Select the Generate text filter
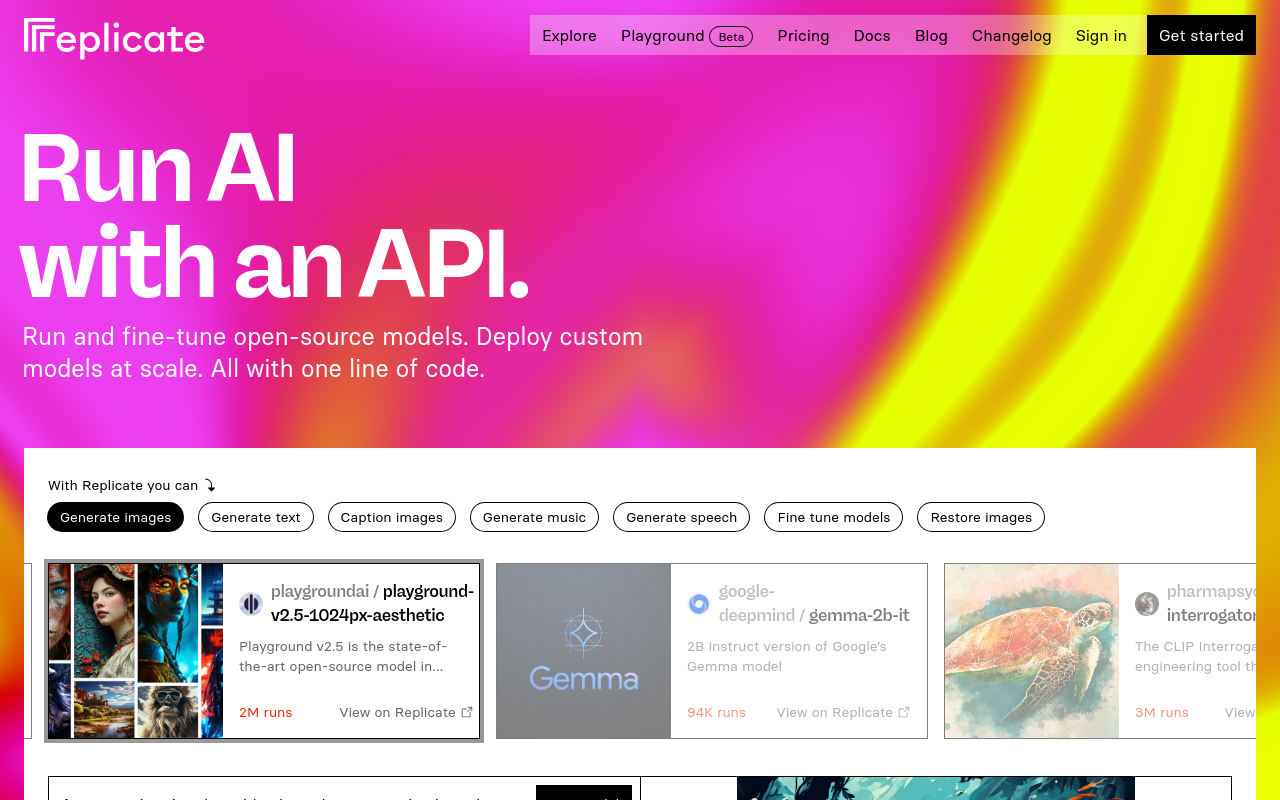 (256, 517)
